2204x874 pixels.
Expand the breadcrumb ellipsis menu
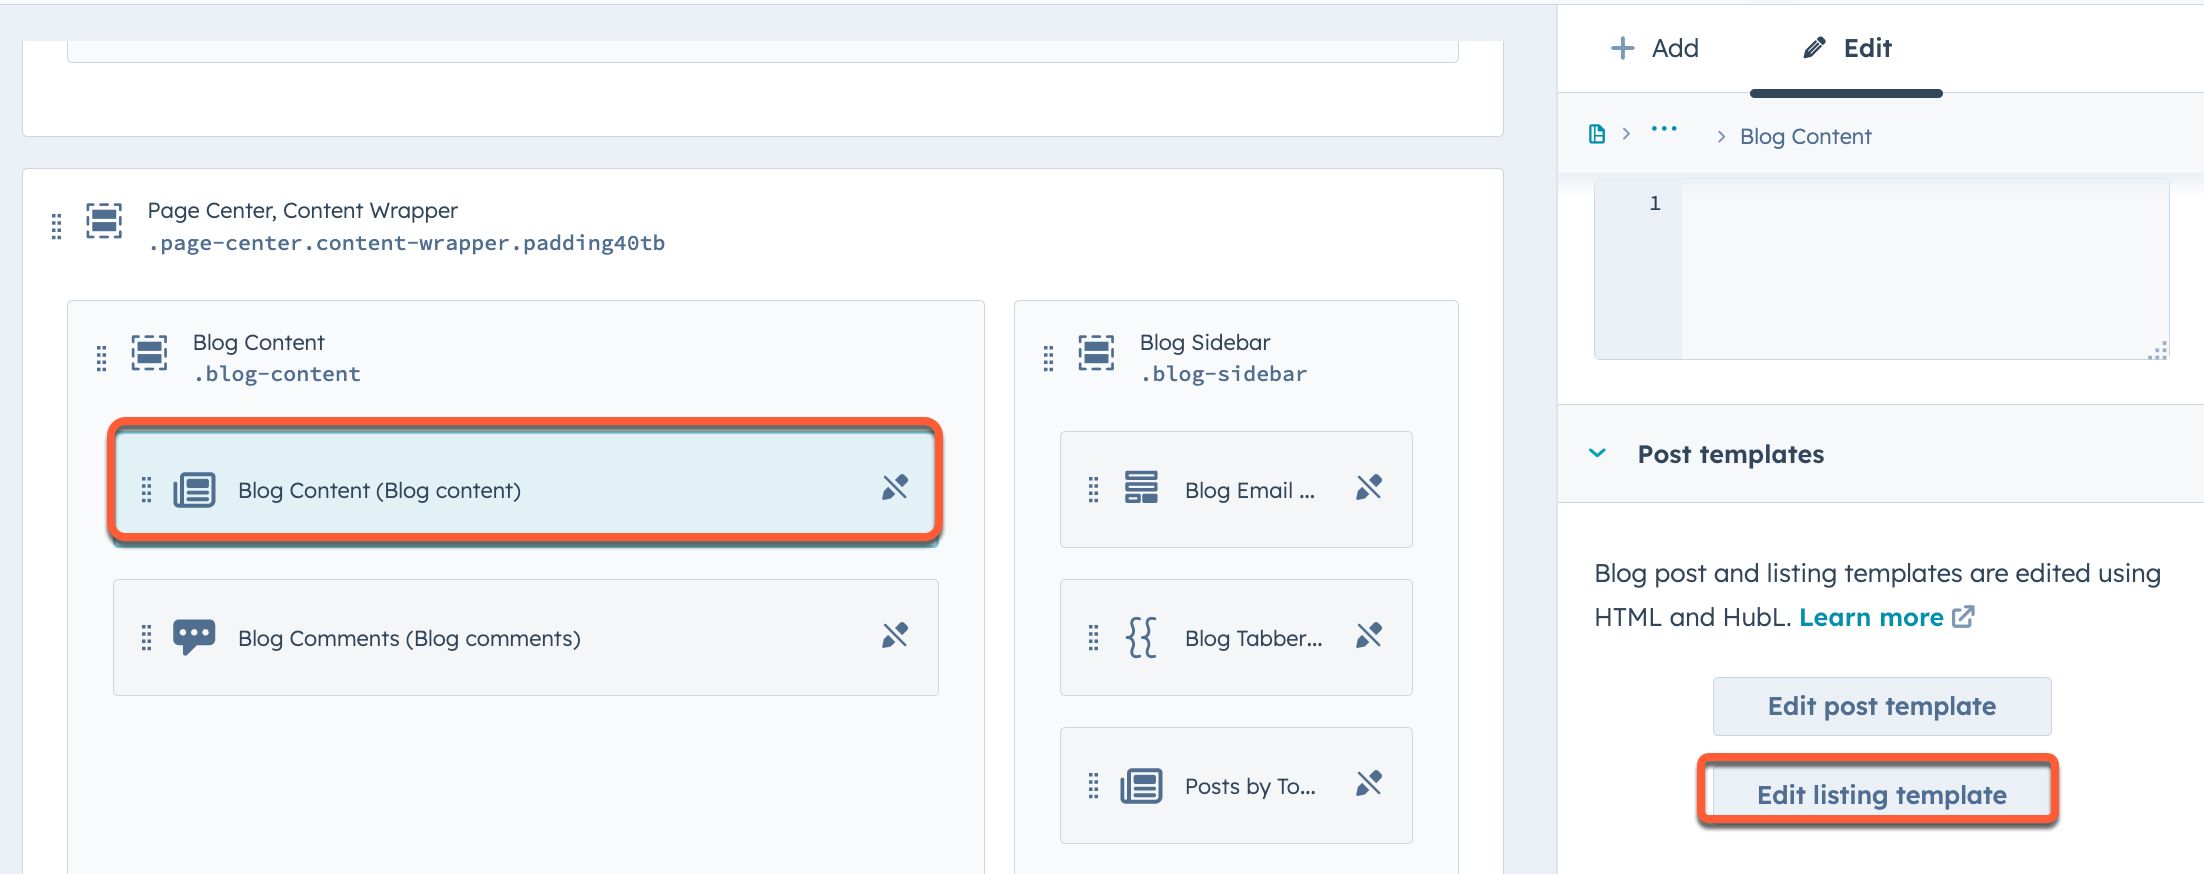point(1664,129)
